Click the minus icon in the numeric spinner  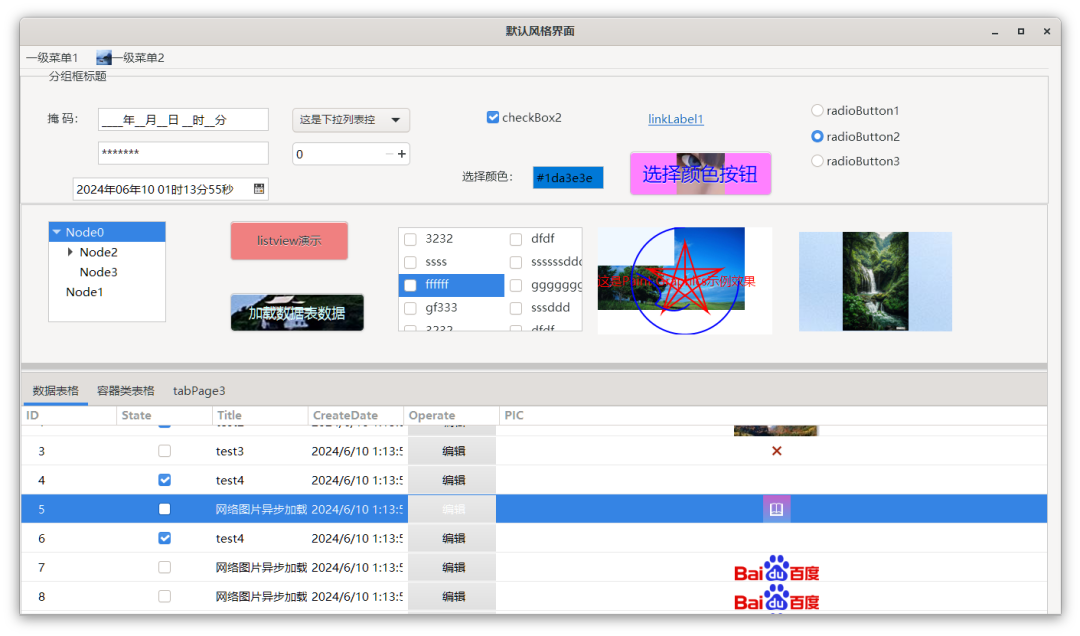coord(389,154)
